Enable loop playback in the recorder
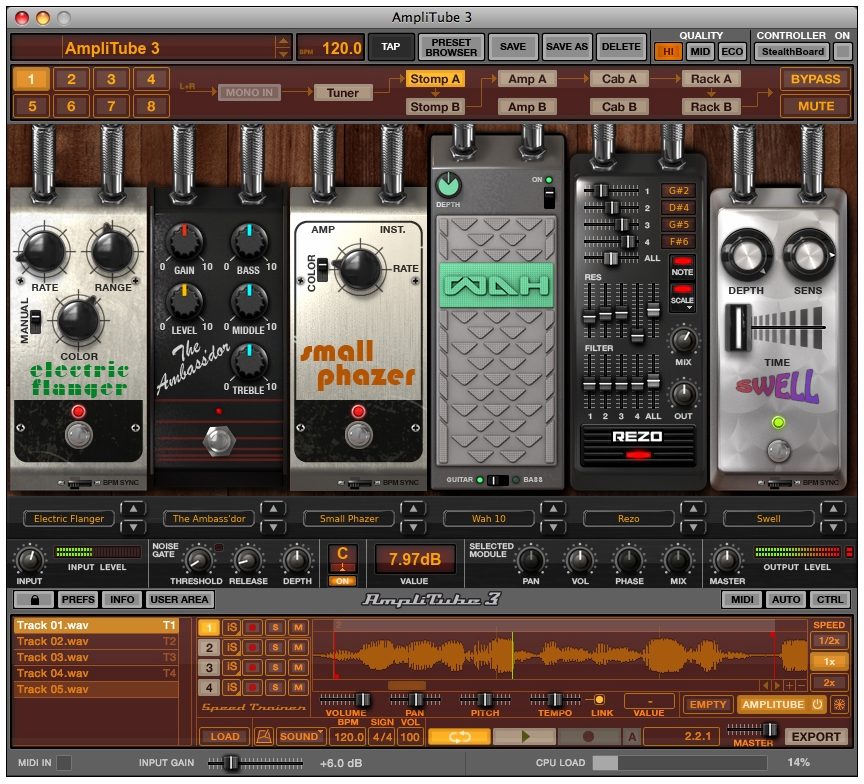The image size is (864, 784). coord(459,736)
